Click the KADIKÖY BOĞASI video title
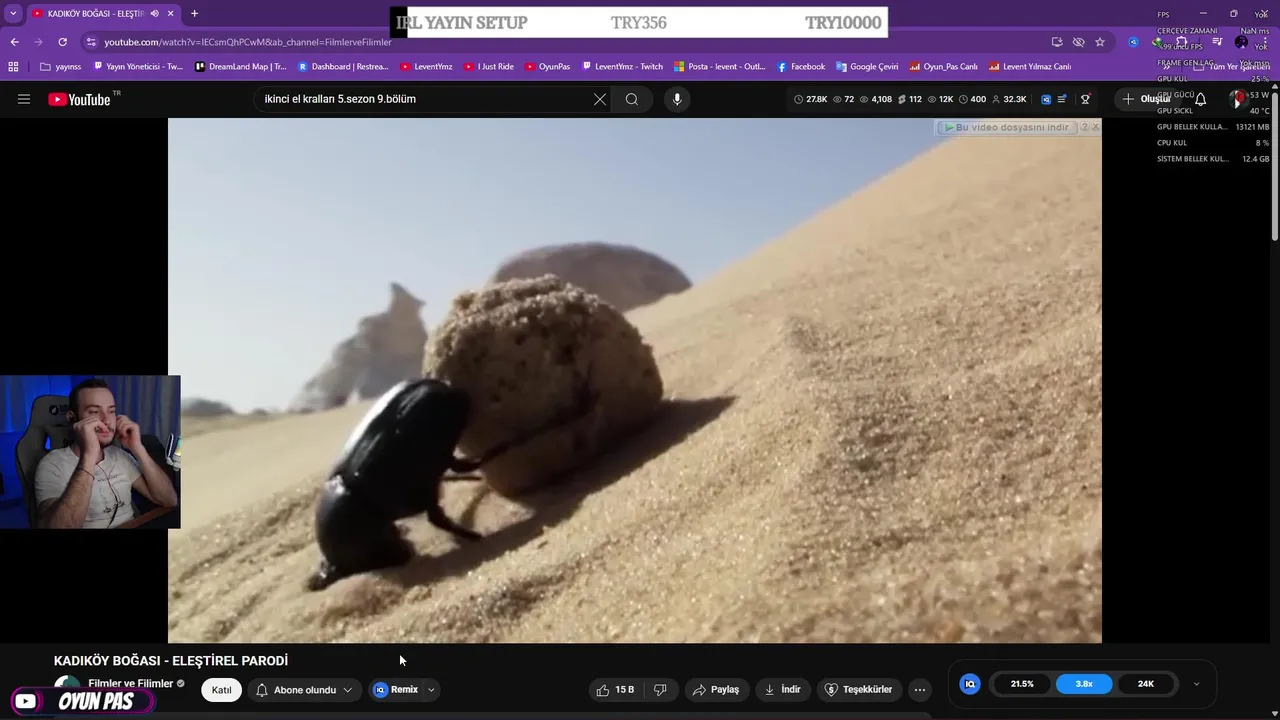Screen dimensions: 1280x720 [x=171, y=661]
